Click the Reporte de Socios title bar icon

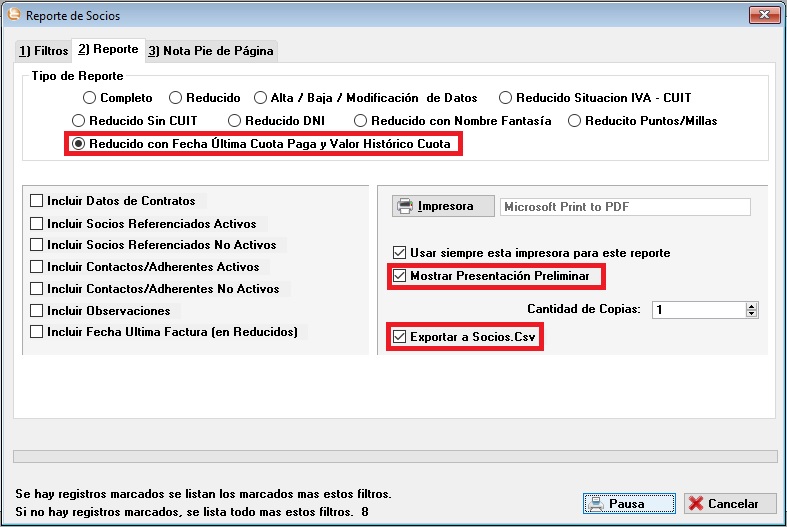click(x=14, y=17)
